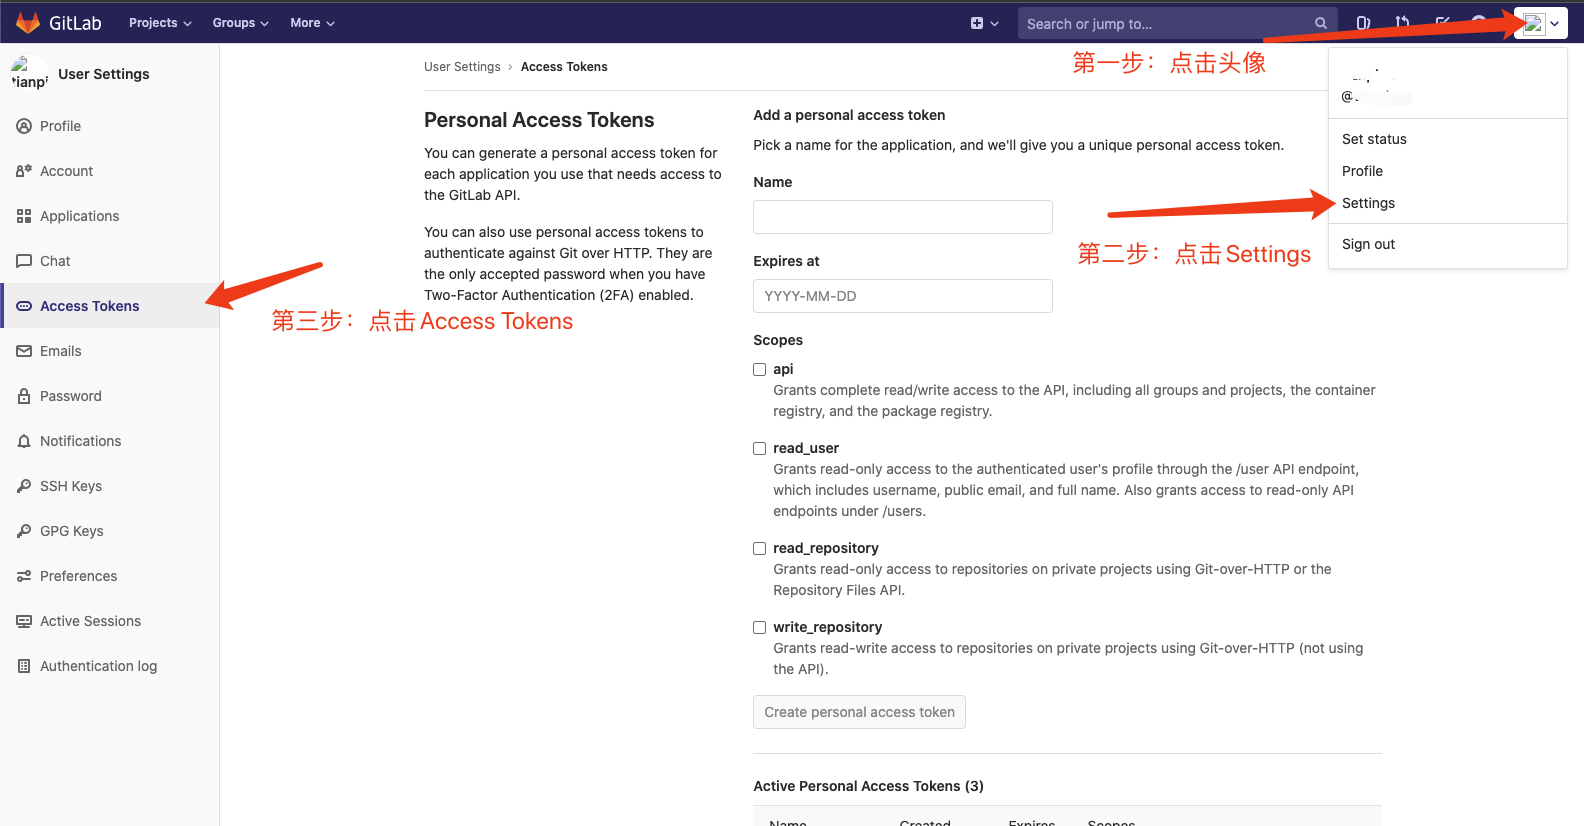
Task: Click the Active Personal Access Tokens (3) heading
Action: pyautogui.click(x=868, y=786)
